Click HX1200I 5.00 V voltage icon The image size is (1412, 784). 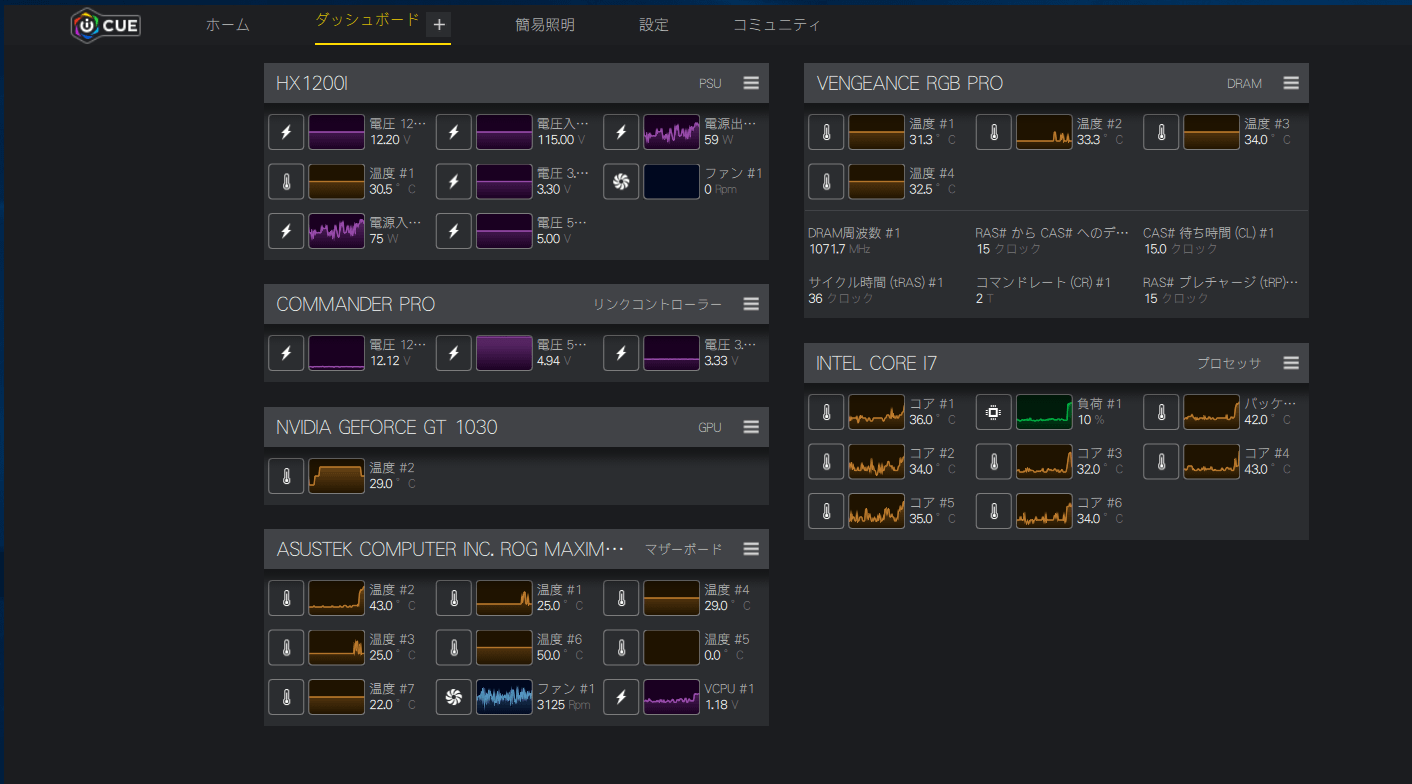[x=454, y=230]
